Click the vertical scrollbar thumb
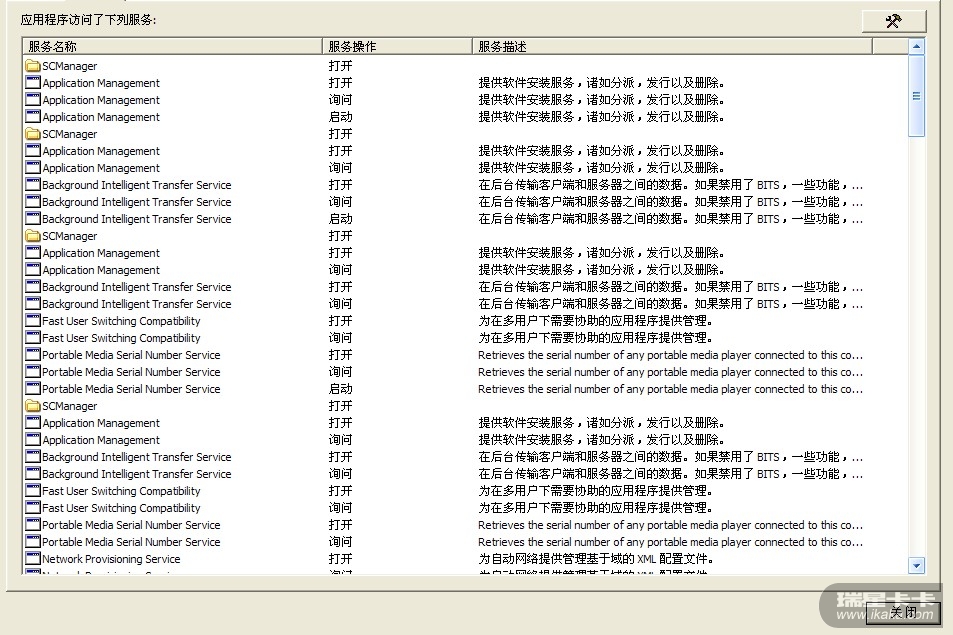 point(917,96)
